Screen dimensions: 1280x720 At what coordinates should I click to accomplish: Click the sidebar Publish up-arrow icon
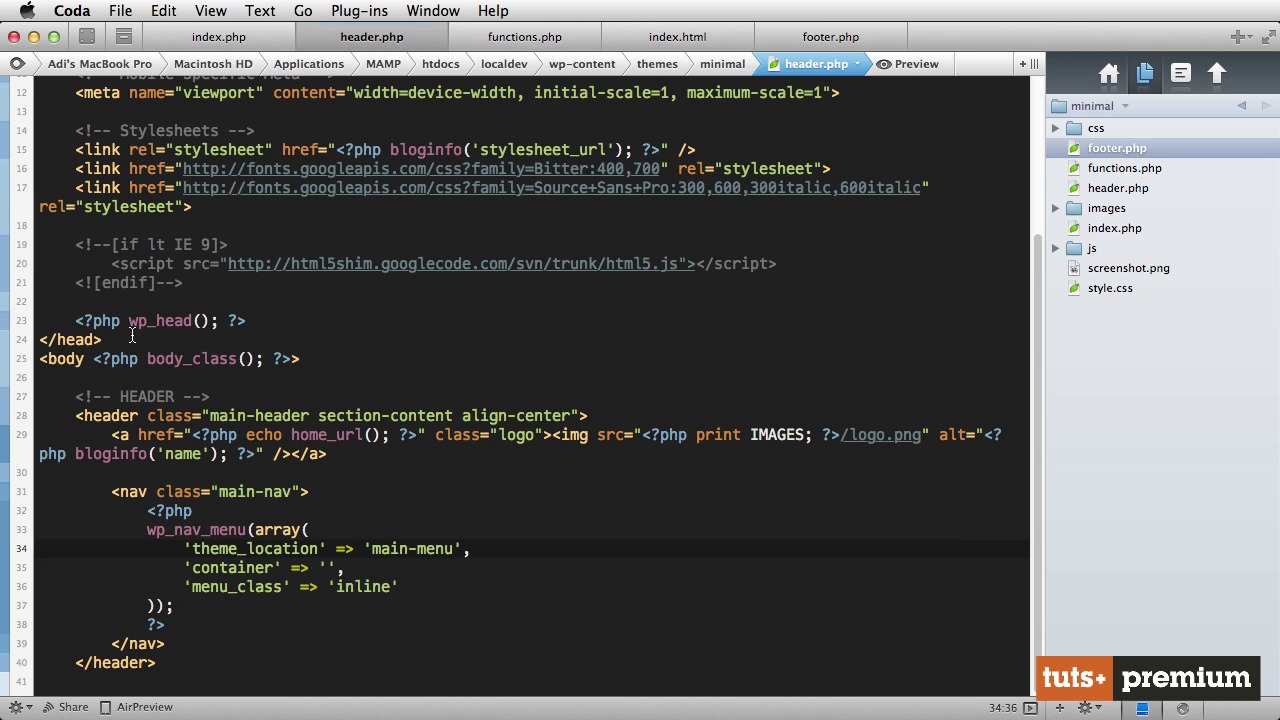pyautogui.click(x=1217, y=74)
